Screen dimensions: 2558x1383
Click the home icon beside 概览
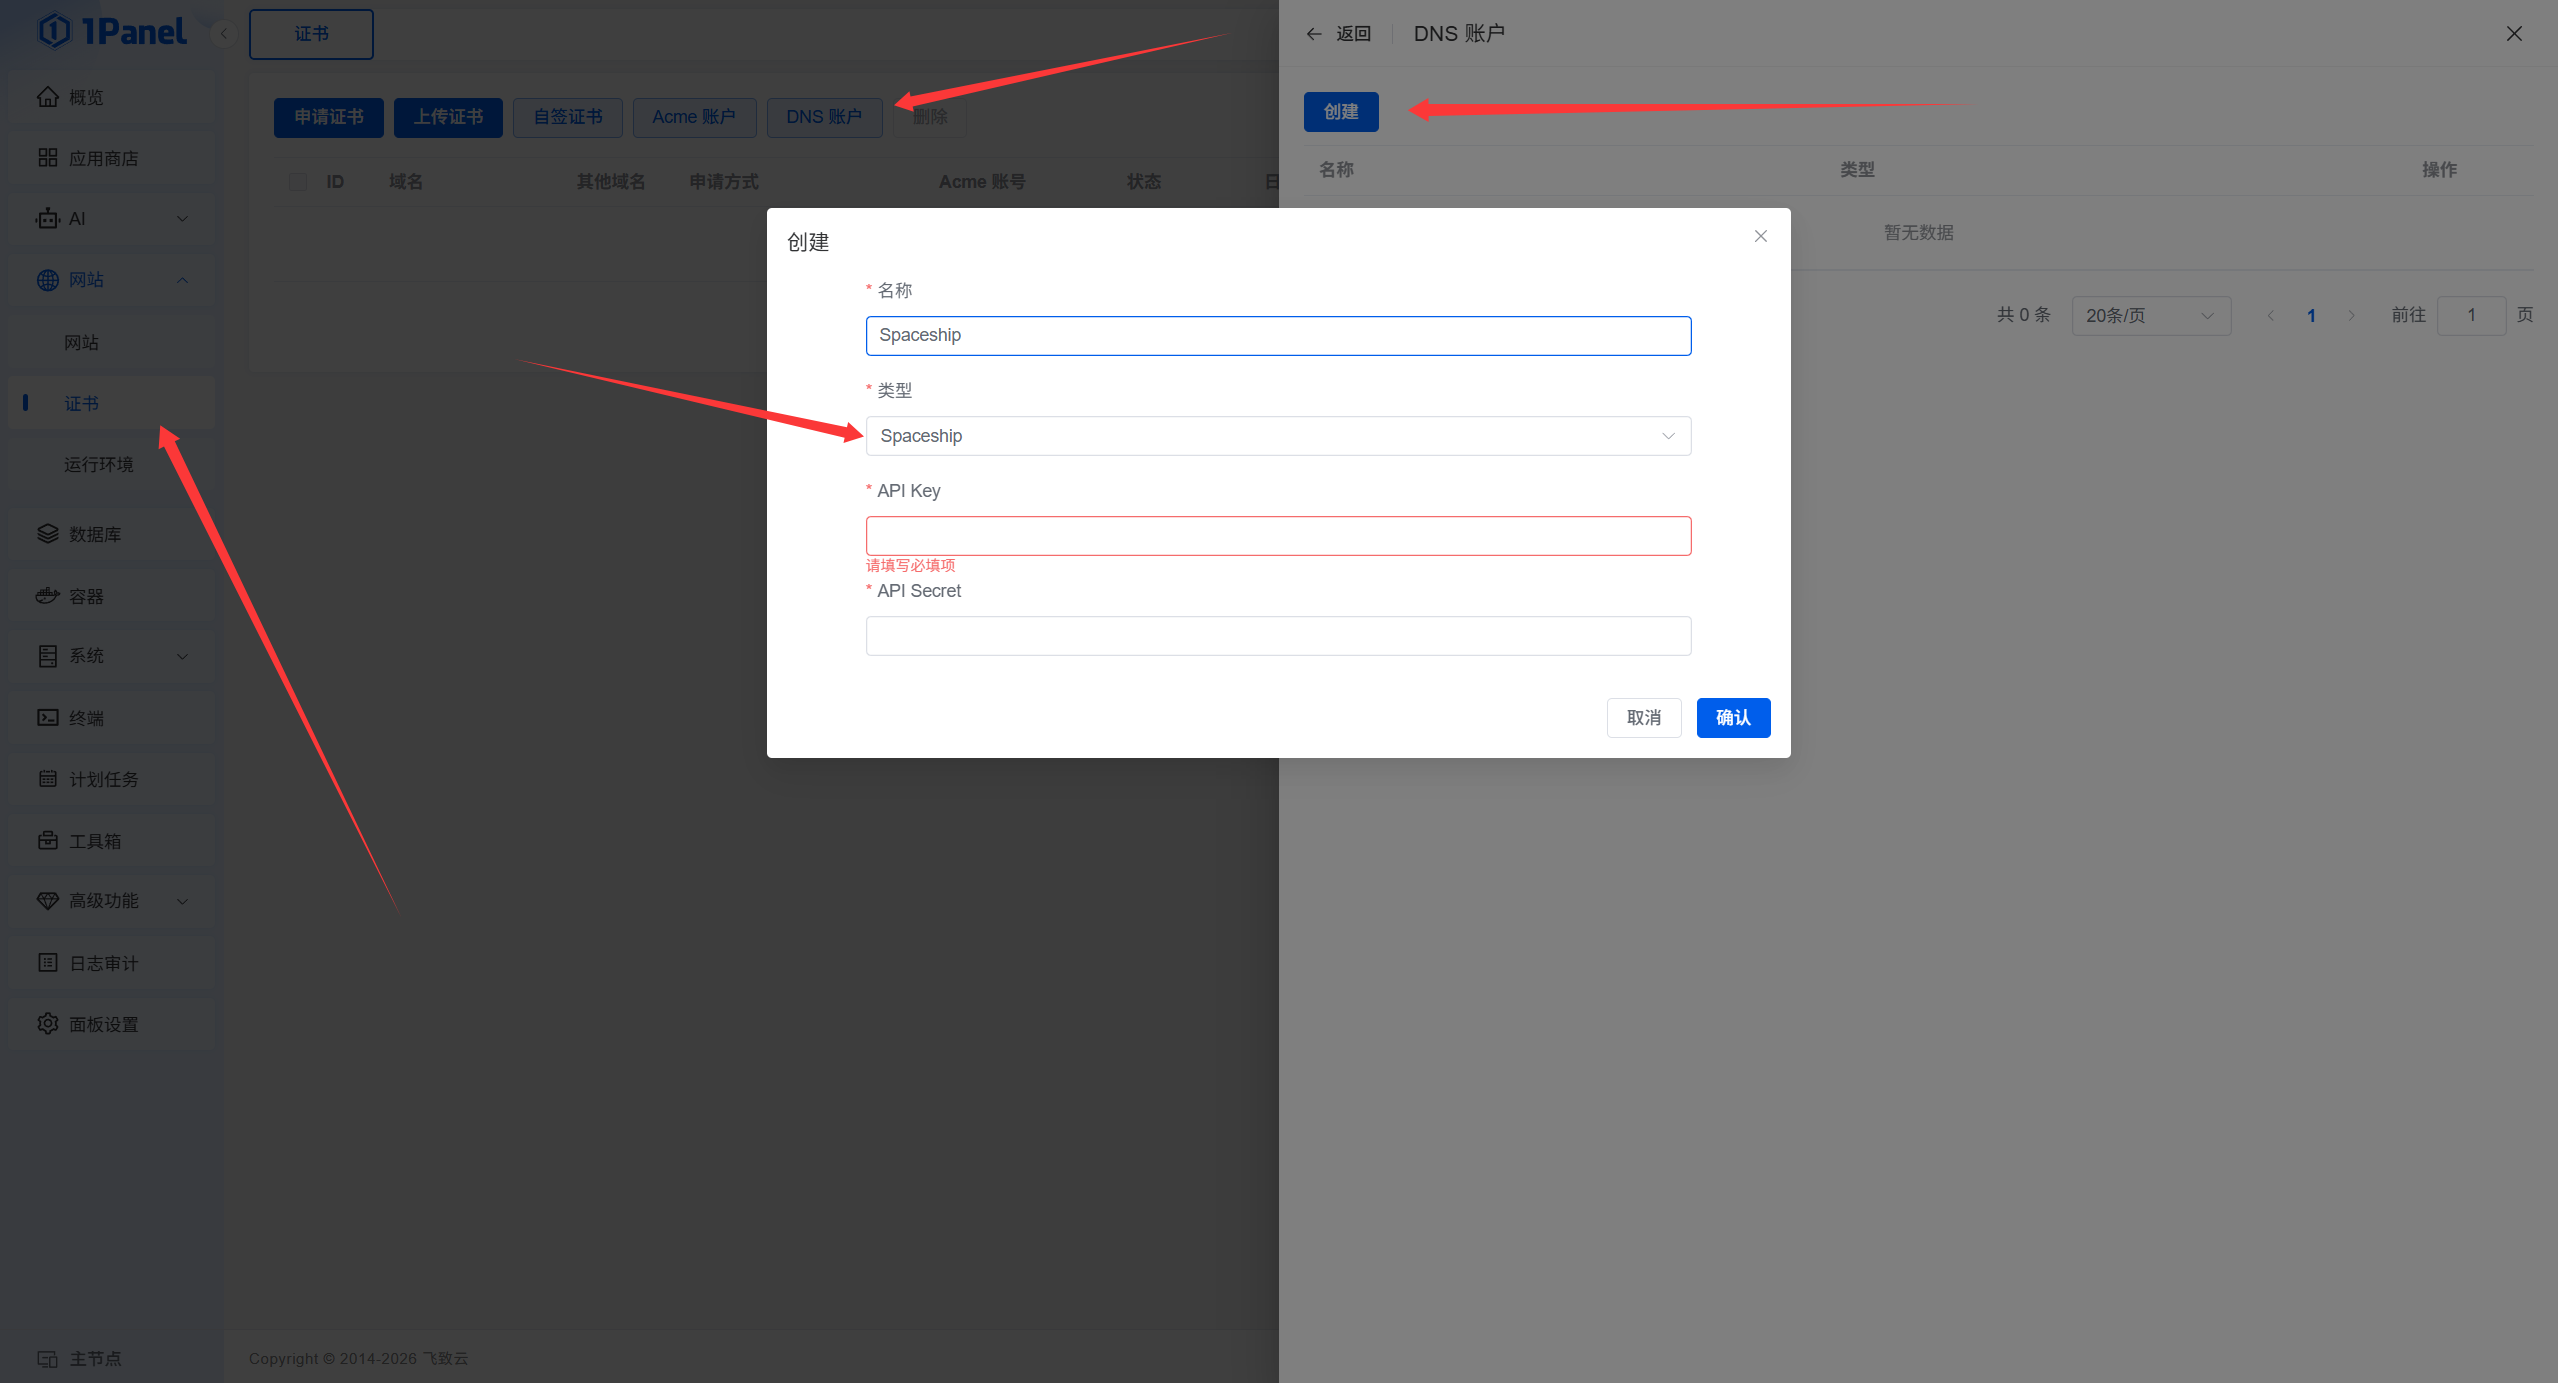47,97
